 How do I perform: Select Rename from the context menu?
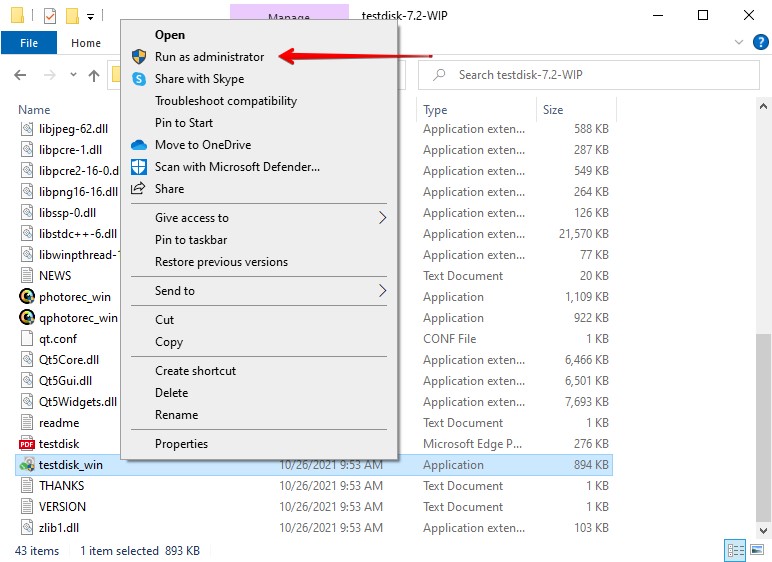click(176, 415)
